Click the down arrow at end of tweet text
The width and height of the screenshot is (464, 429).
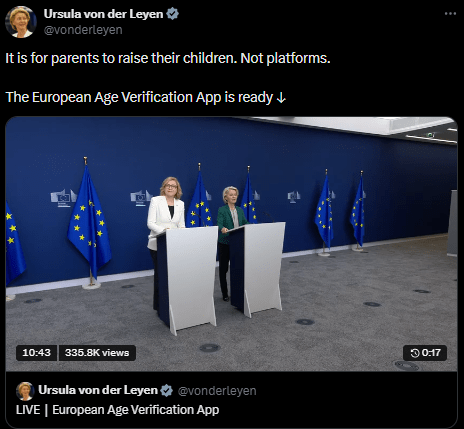click(x=281, y=98)
